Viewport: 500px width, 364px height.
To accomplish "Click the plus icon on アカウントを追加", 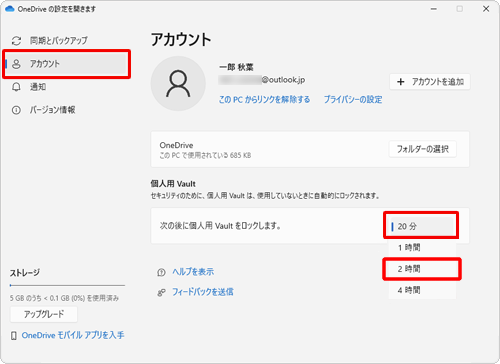I will [401, 82].
